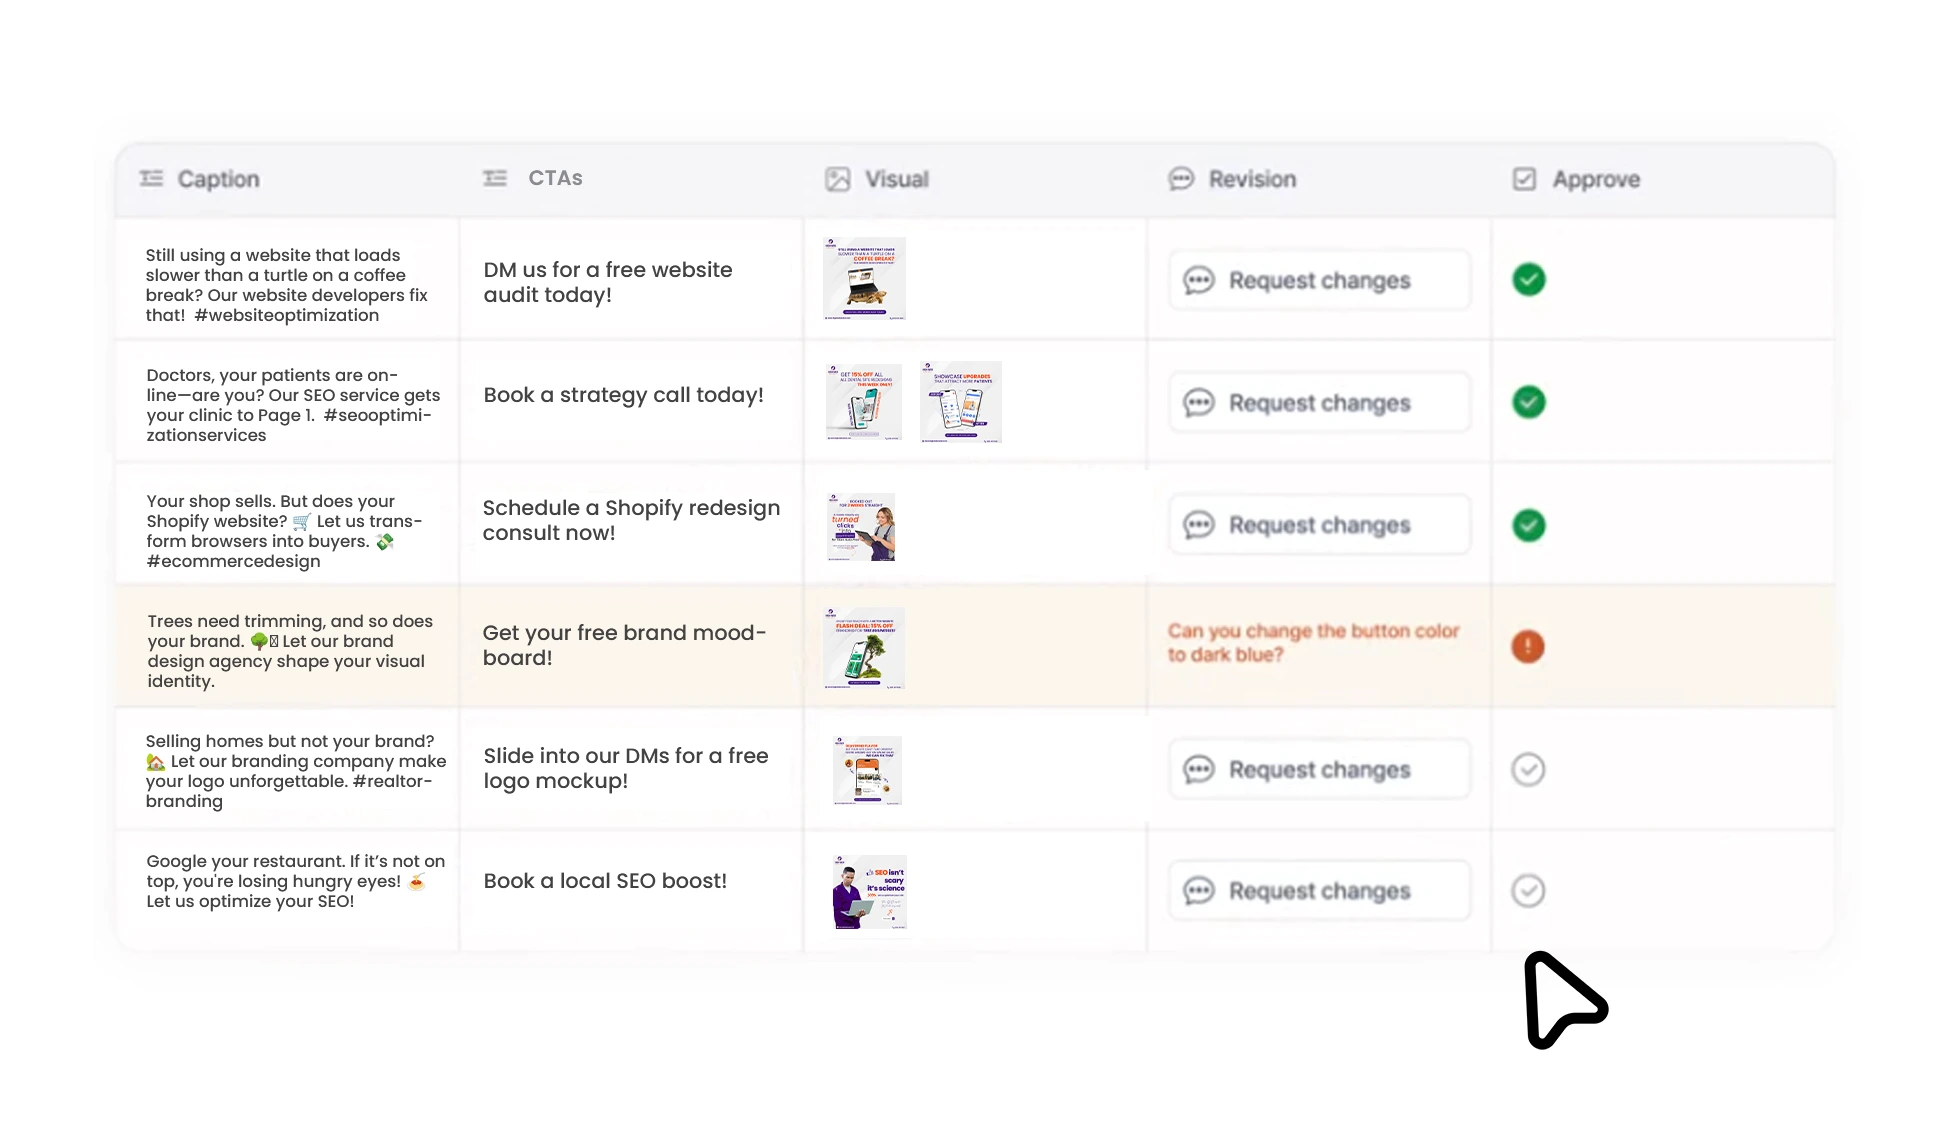
Task: Request changes for logo mockup row
Action: tap(1320, 769)
